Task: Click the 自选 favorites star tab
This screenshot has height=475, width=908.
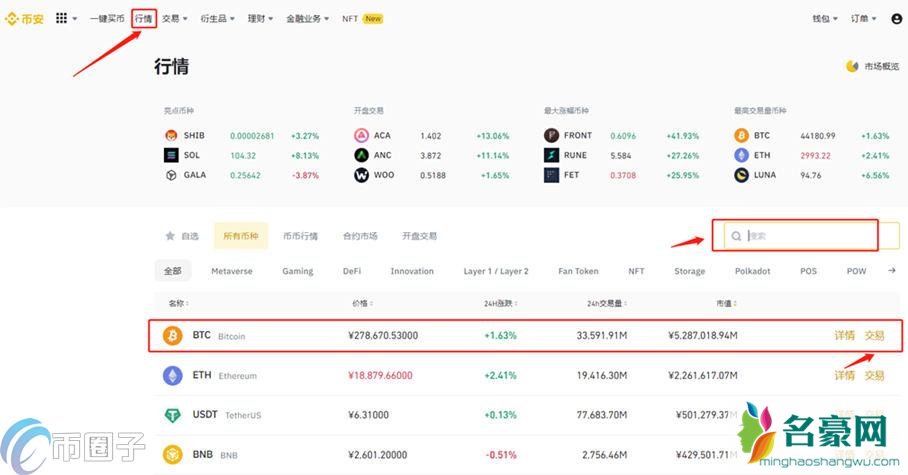Action: (182, 236)
